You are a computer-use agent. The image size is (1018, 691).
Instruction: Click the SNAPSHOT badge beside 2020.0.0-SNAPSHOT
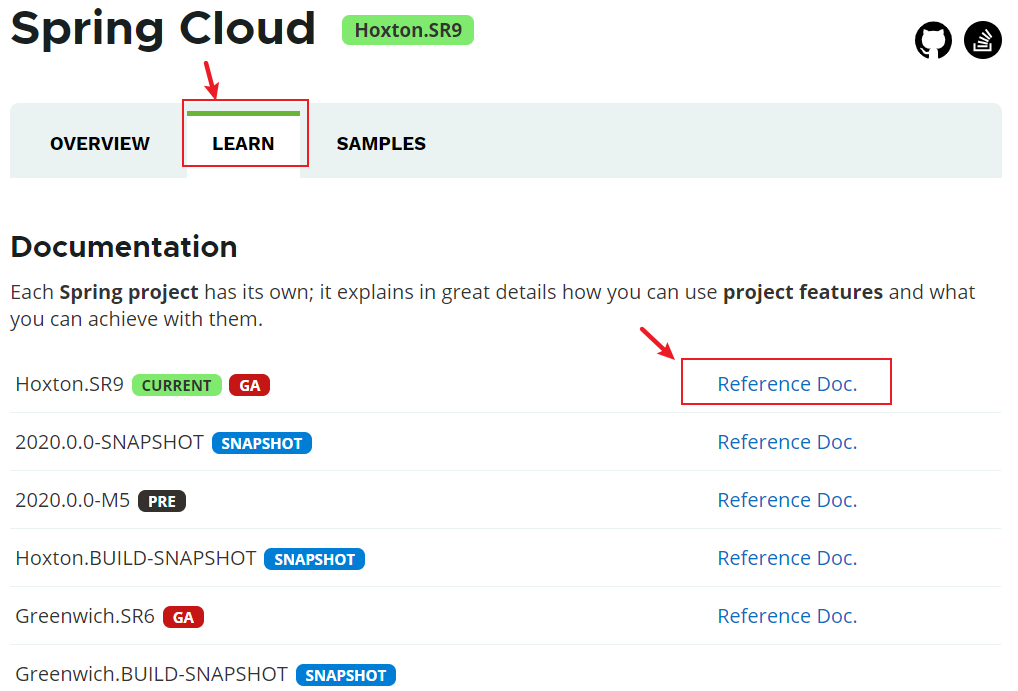tap(262, 443)
